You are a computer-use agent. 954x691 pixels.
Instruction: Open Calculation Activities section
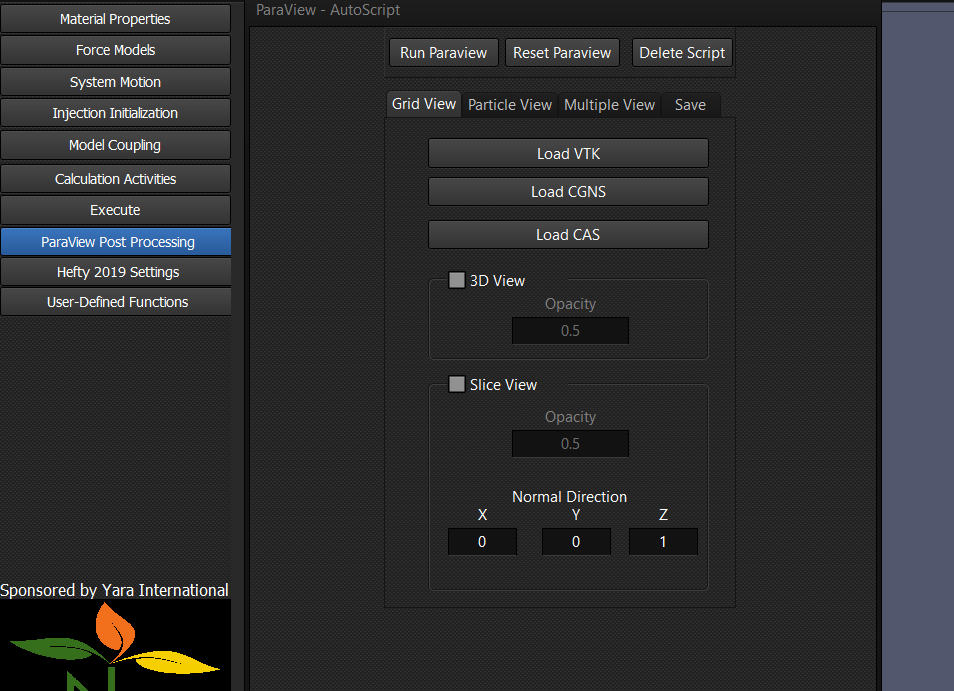click(115, 179)
